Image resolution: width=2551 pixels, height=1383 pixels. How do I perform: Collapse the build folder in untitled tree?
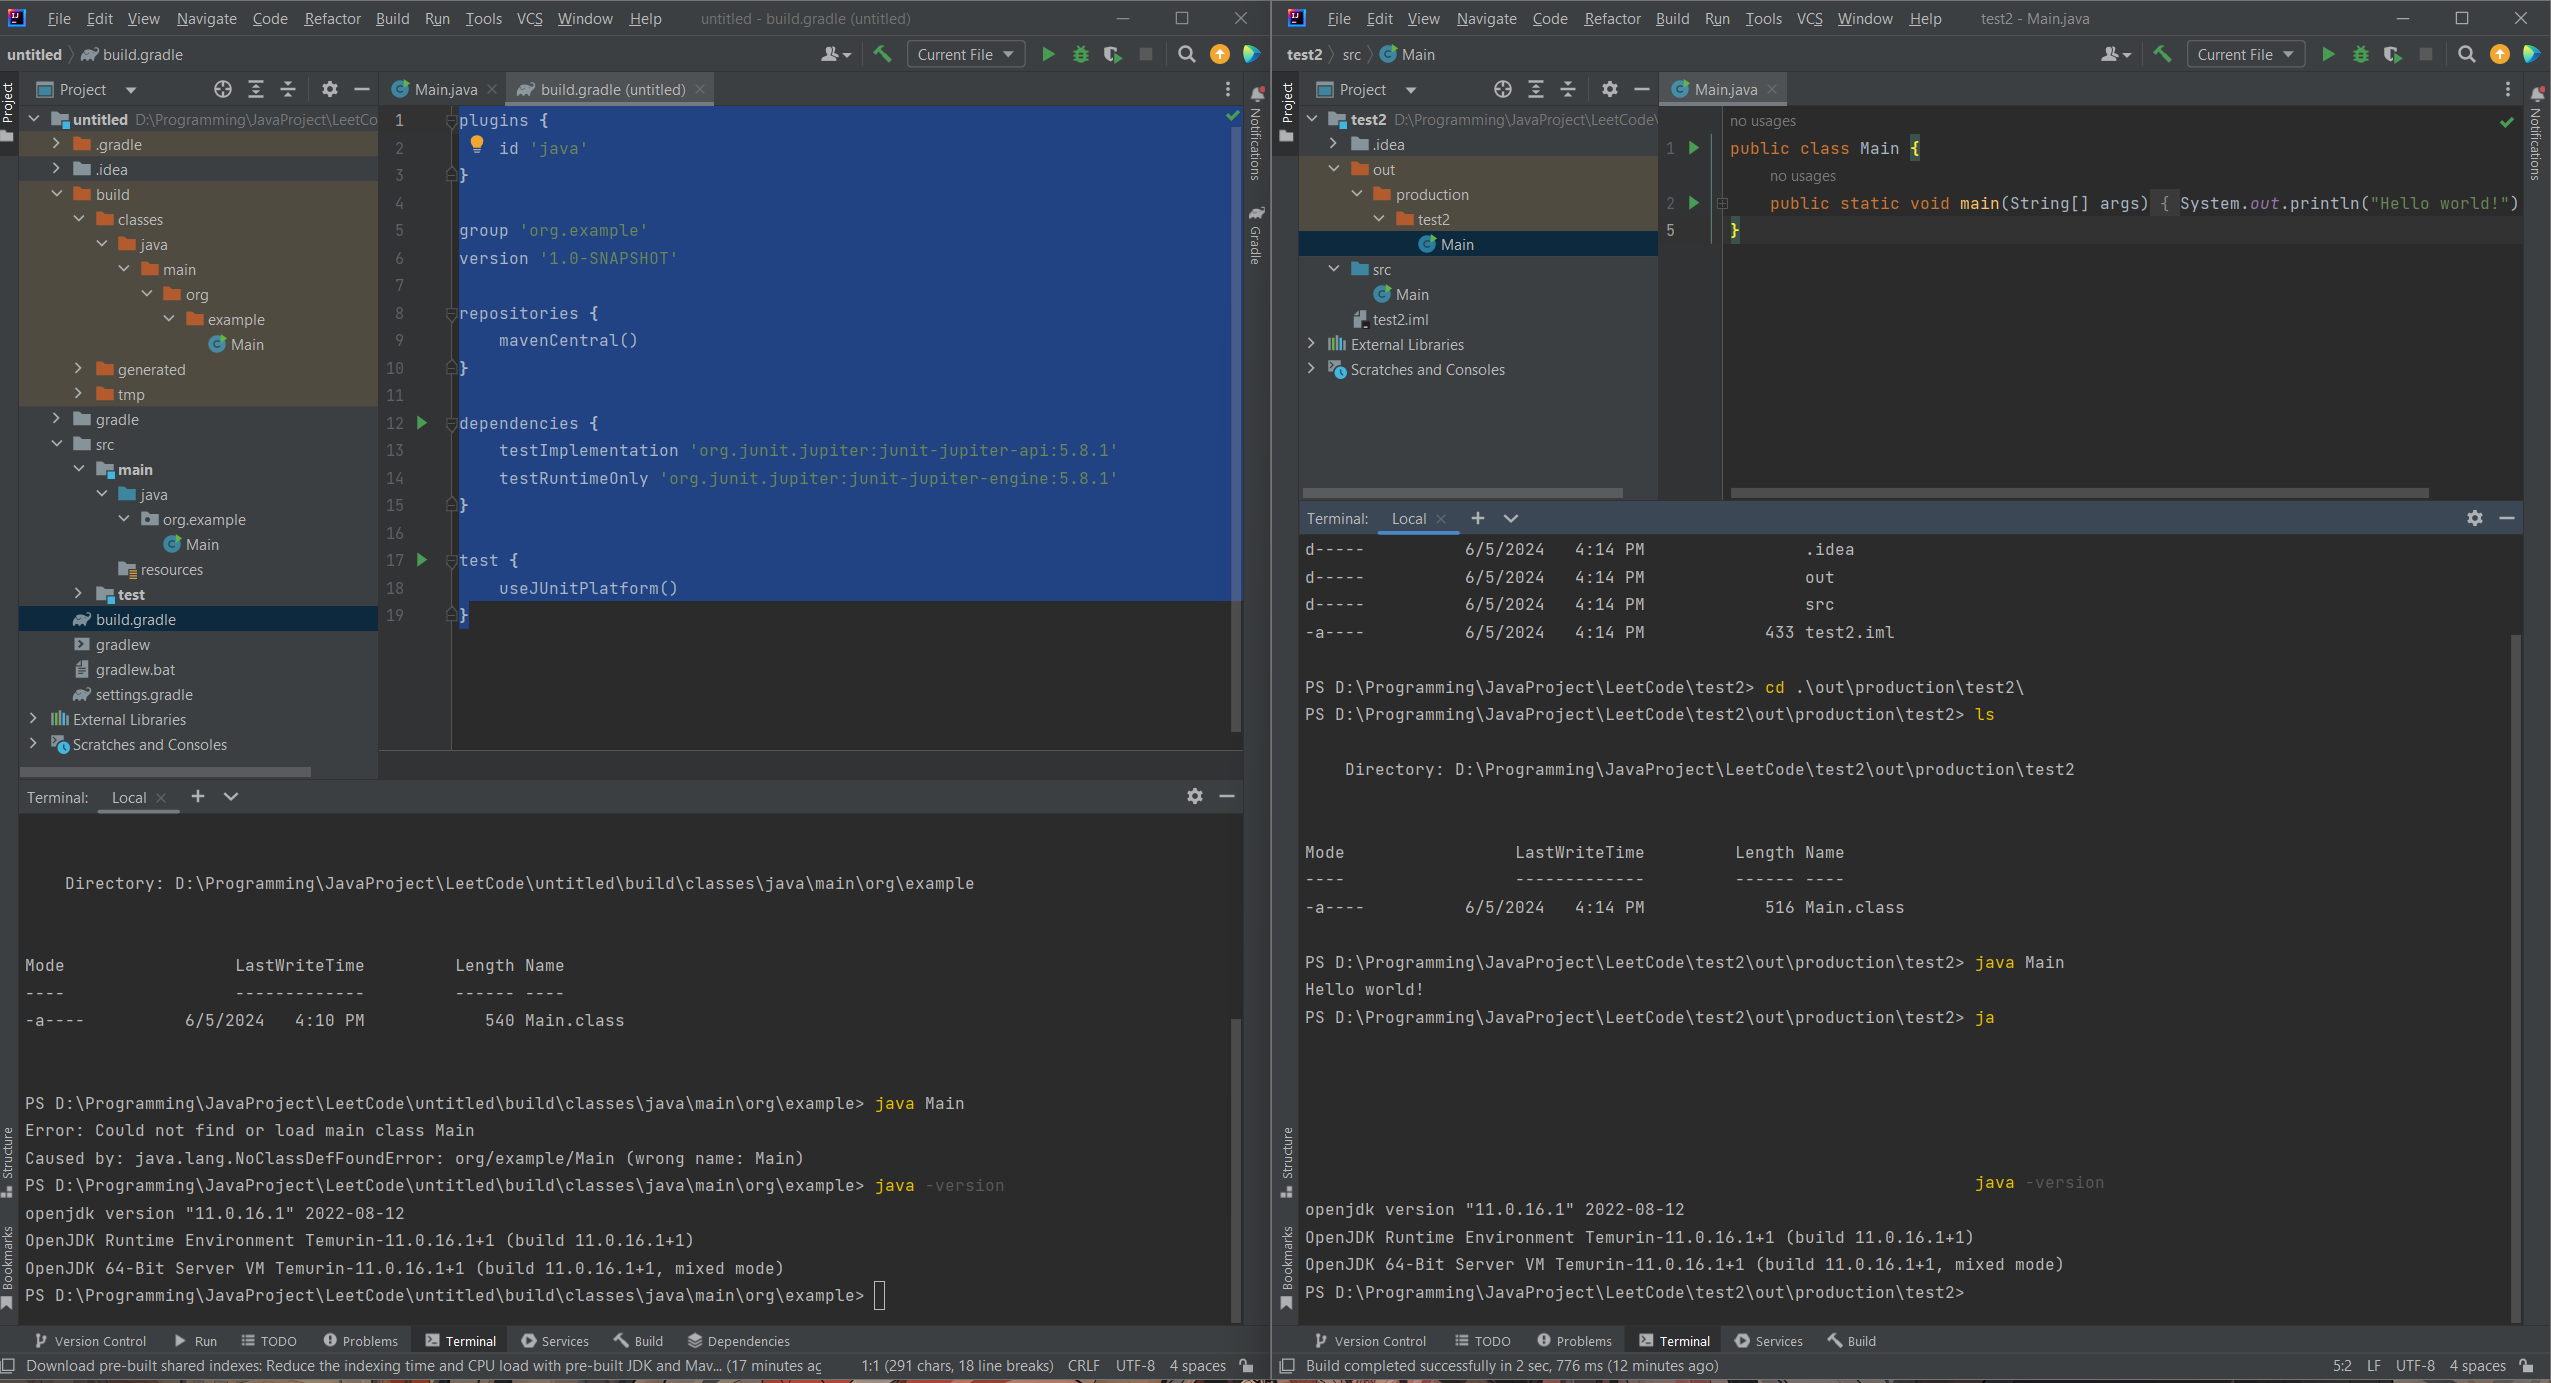click(x=57, y=194)
